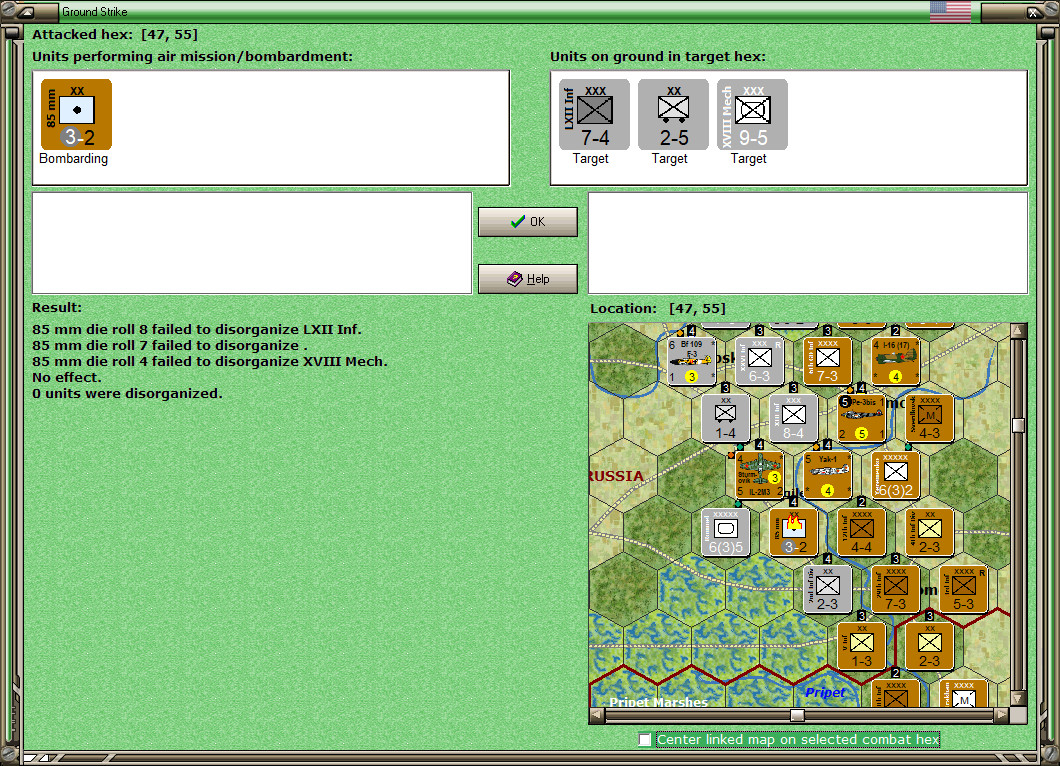Image resolution: width=1060 pixels, height=766 pixels.
Task: Click the 'No effect.' result line
Action: coord(66,377)
